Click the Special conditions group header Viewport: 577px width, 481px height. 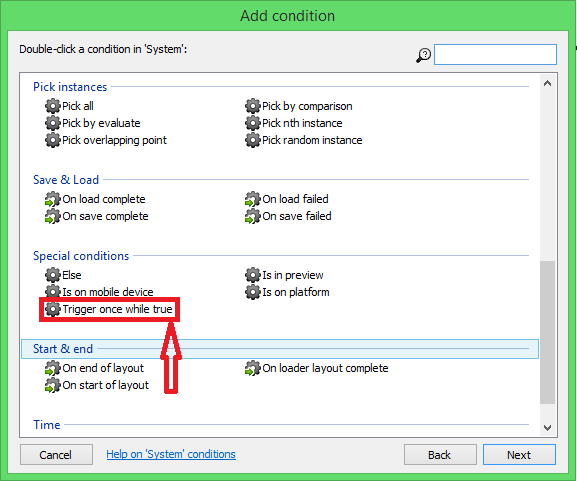81,256
